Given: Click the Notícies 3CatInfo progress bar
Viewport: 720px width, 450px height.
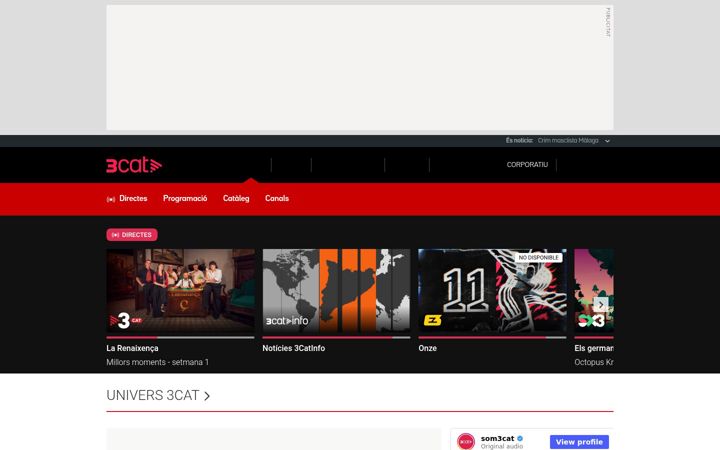Looking at the screenshot, I should coord(336,338).
